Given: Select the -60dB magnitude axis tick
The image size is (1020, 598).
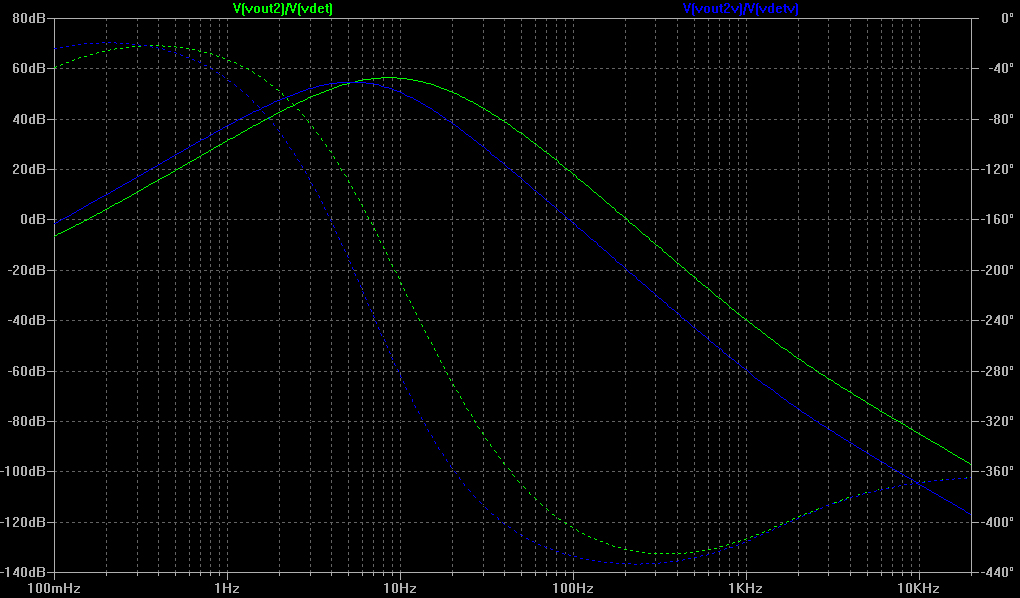Looking at the screenshot, I should click(28, 371).
